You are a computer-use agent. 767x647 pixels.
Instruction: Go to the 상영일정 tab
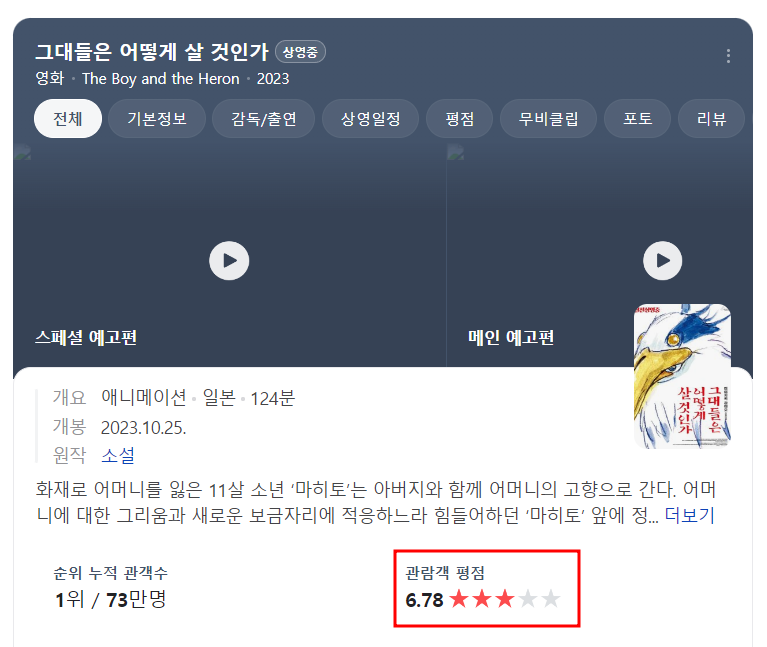(370, 119)
